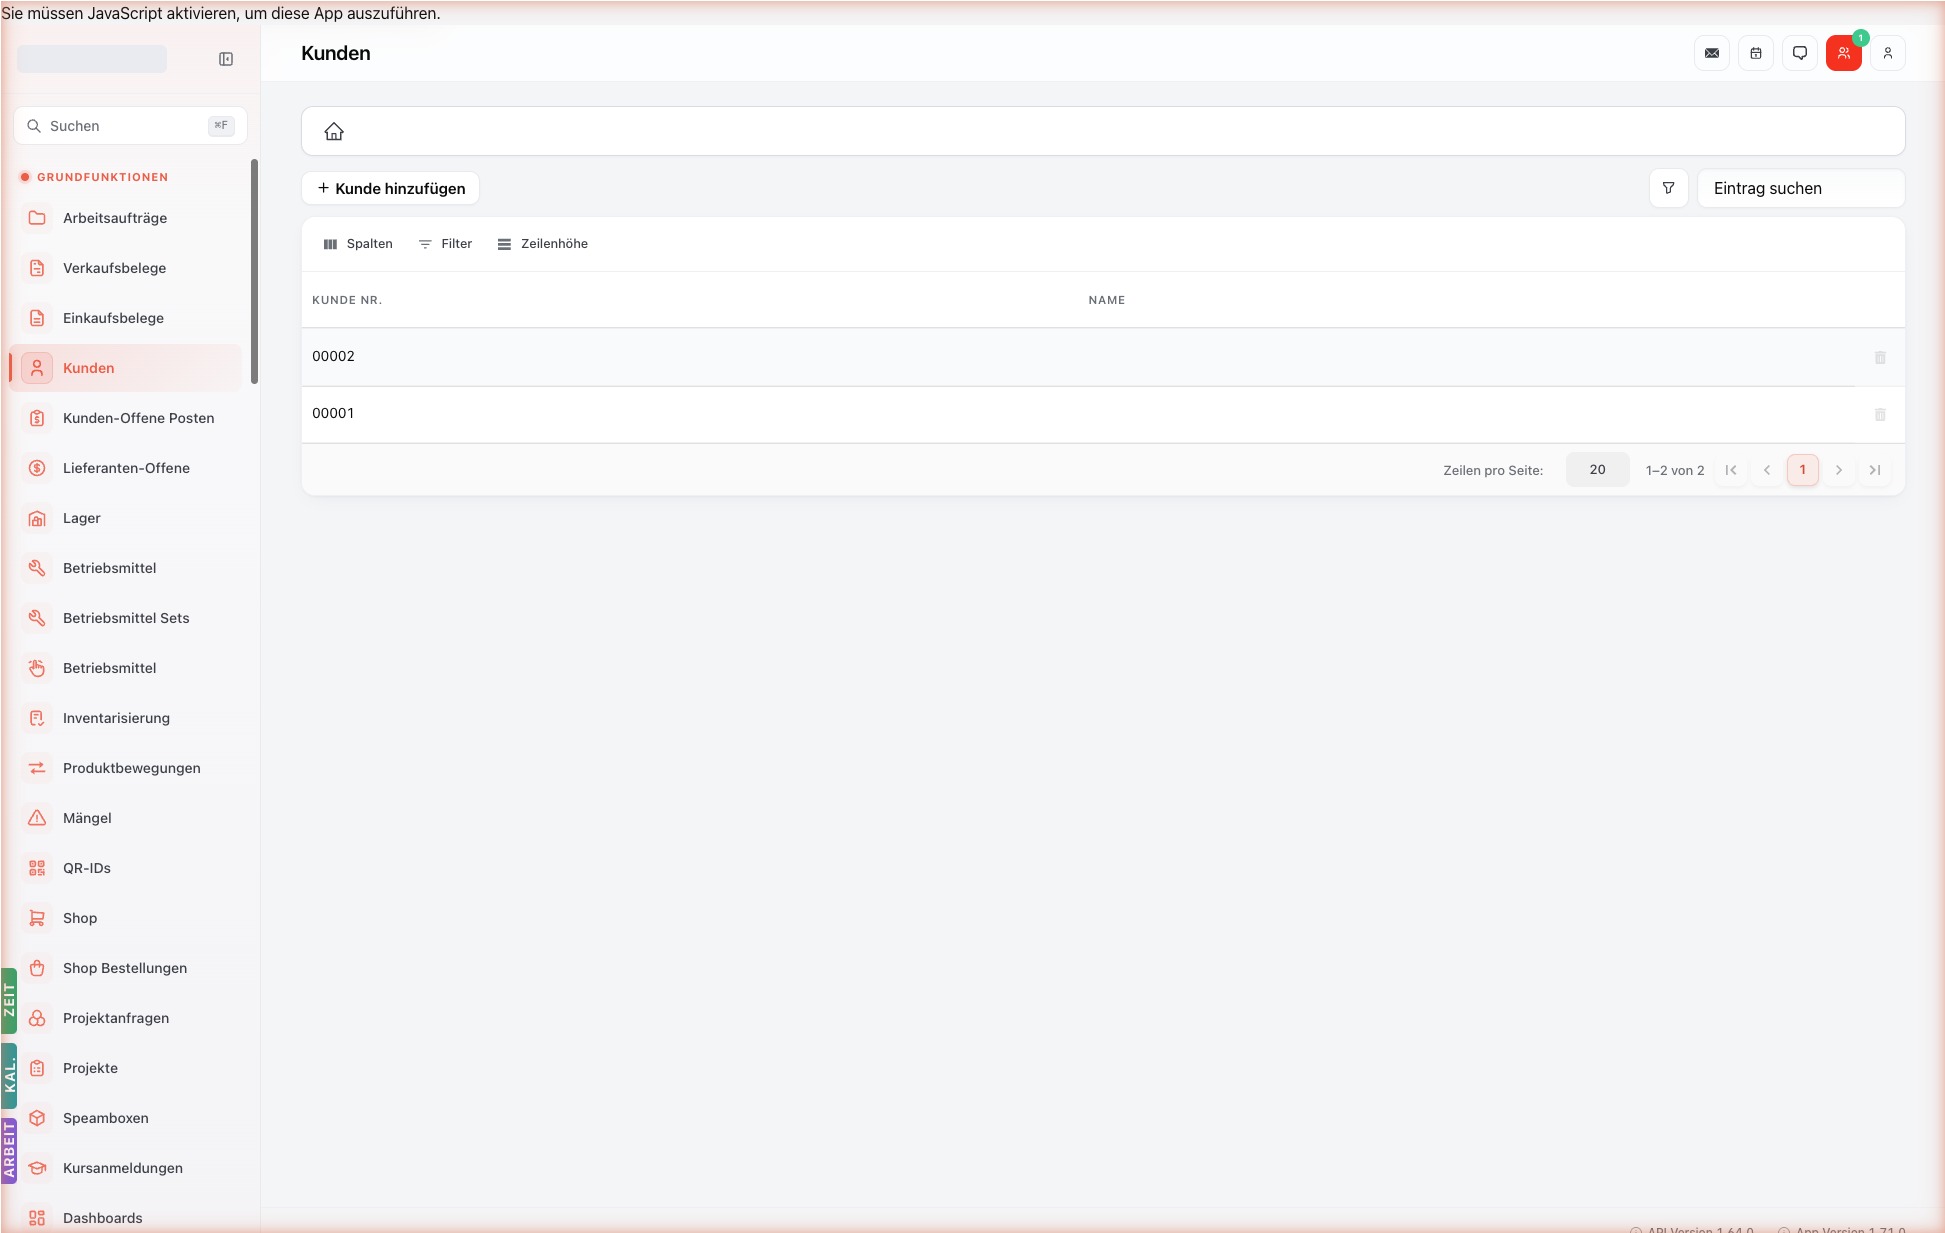Click the Eintrag suchen search field
Viewport: 1945px width, 1233px height.
(1801, 188)
